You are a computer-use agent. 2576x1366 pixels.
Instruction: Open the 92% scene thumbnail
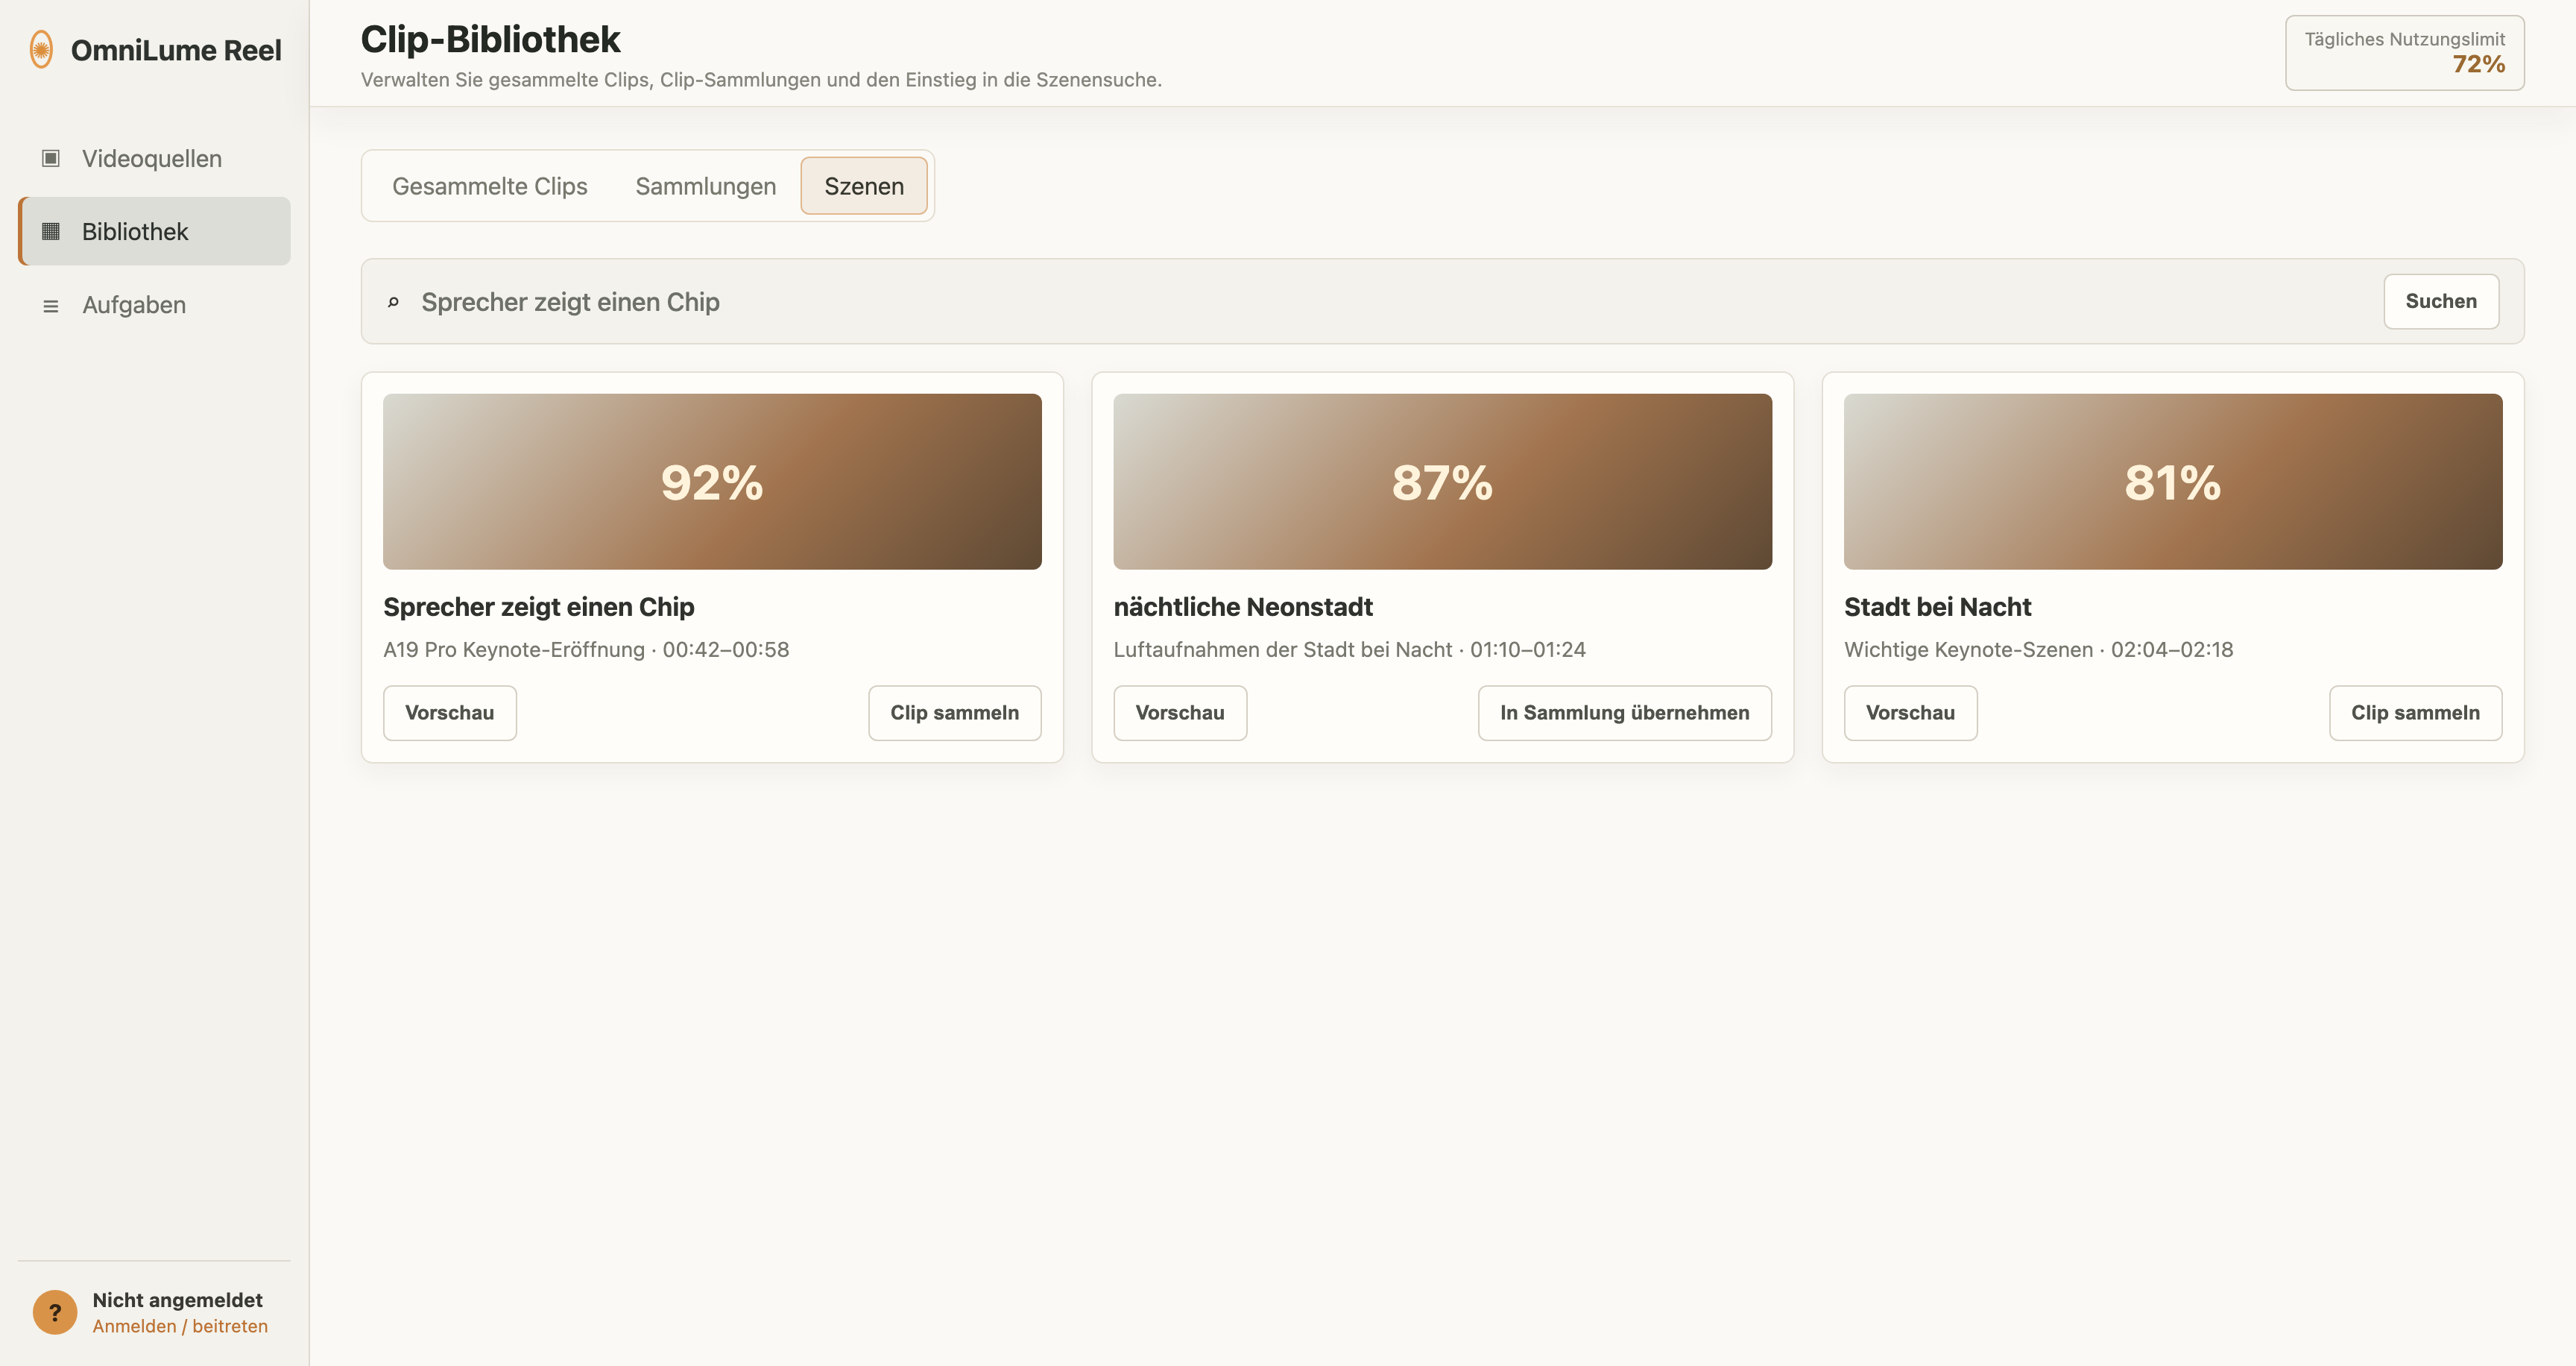pos(712,482)
